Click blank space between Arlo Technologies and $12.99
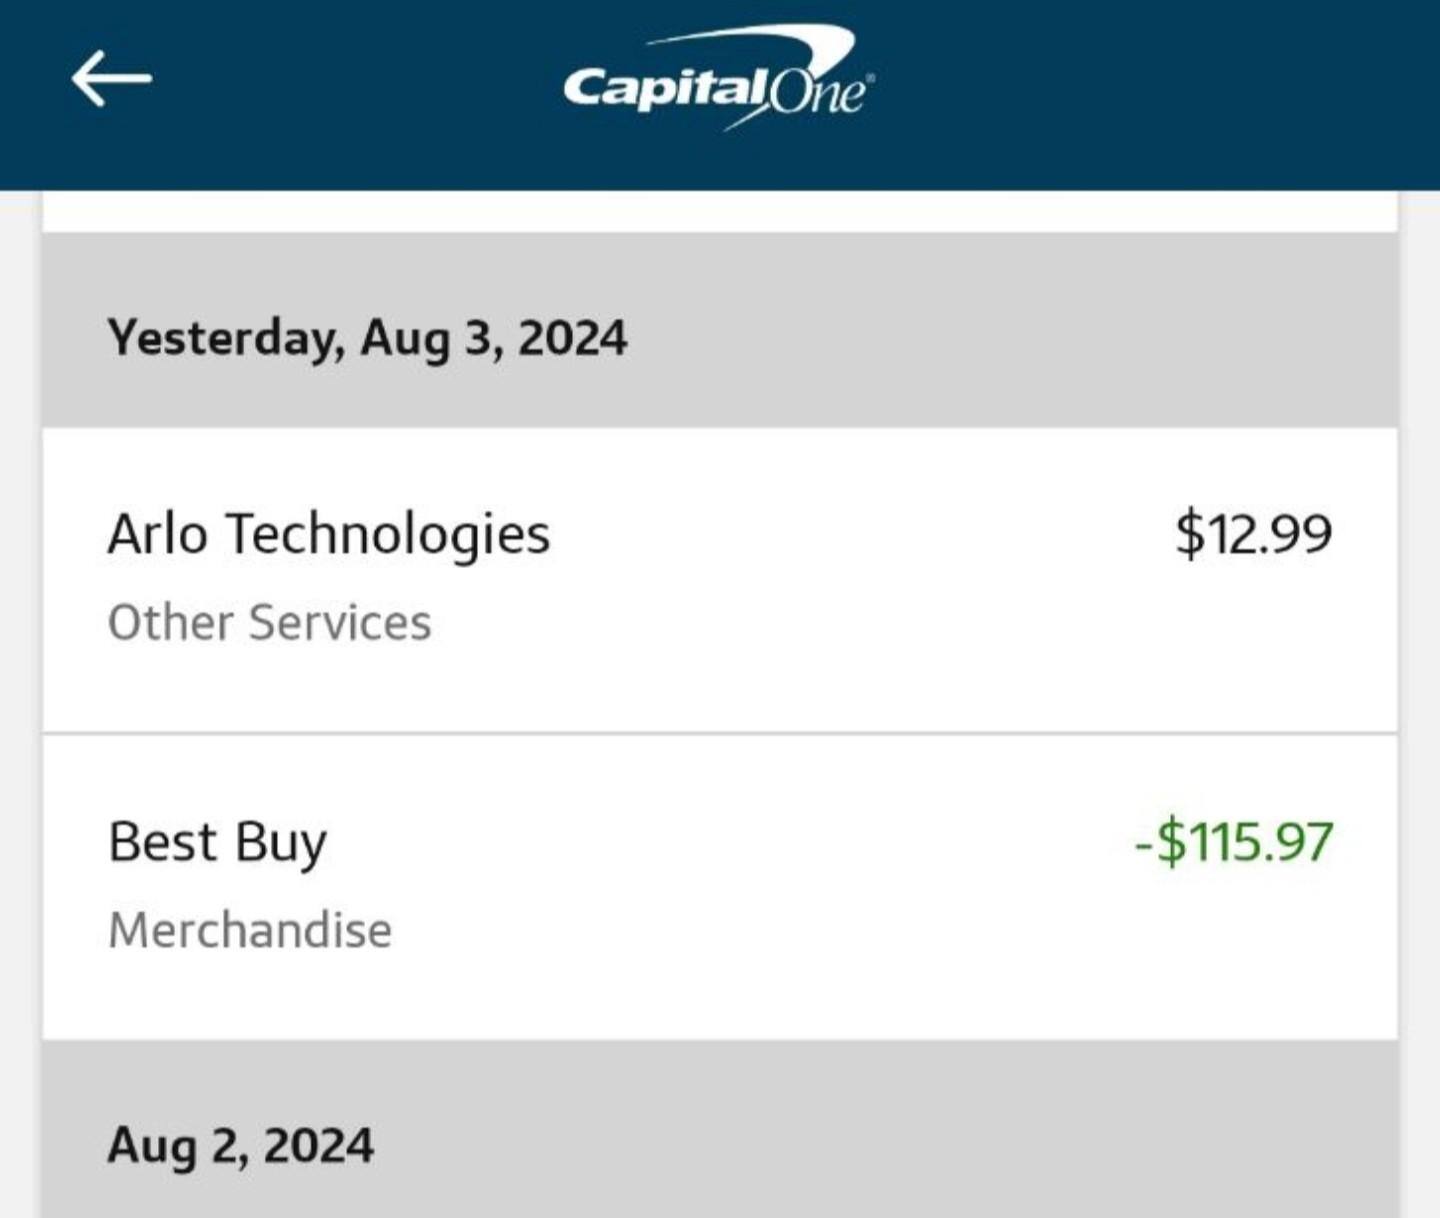The width and height of the screenshot is (1440, 1218). click(860, 535)
